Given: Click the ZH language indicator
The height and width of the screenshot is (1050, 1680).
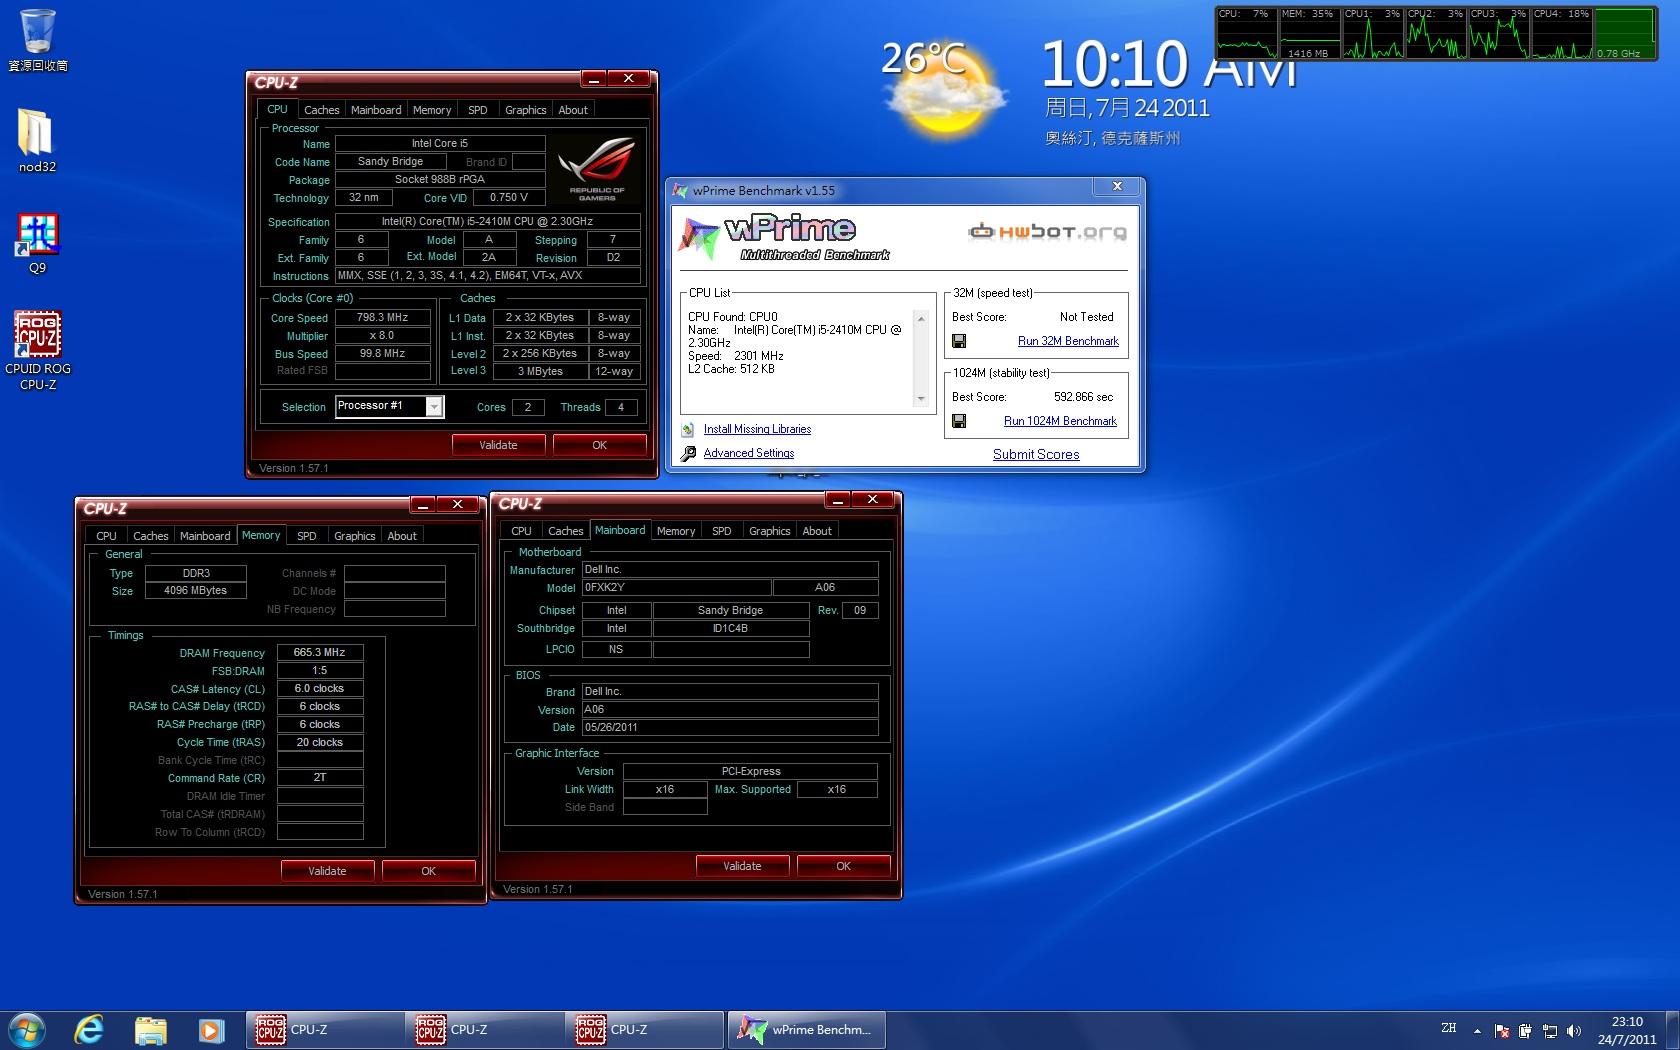Looking at the screenshot, I should pos(1449,1028).
